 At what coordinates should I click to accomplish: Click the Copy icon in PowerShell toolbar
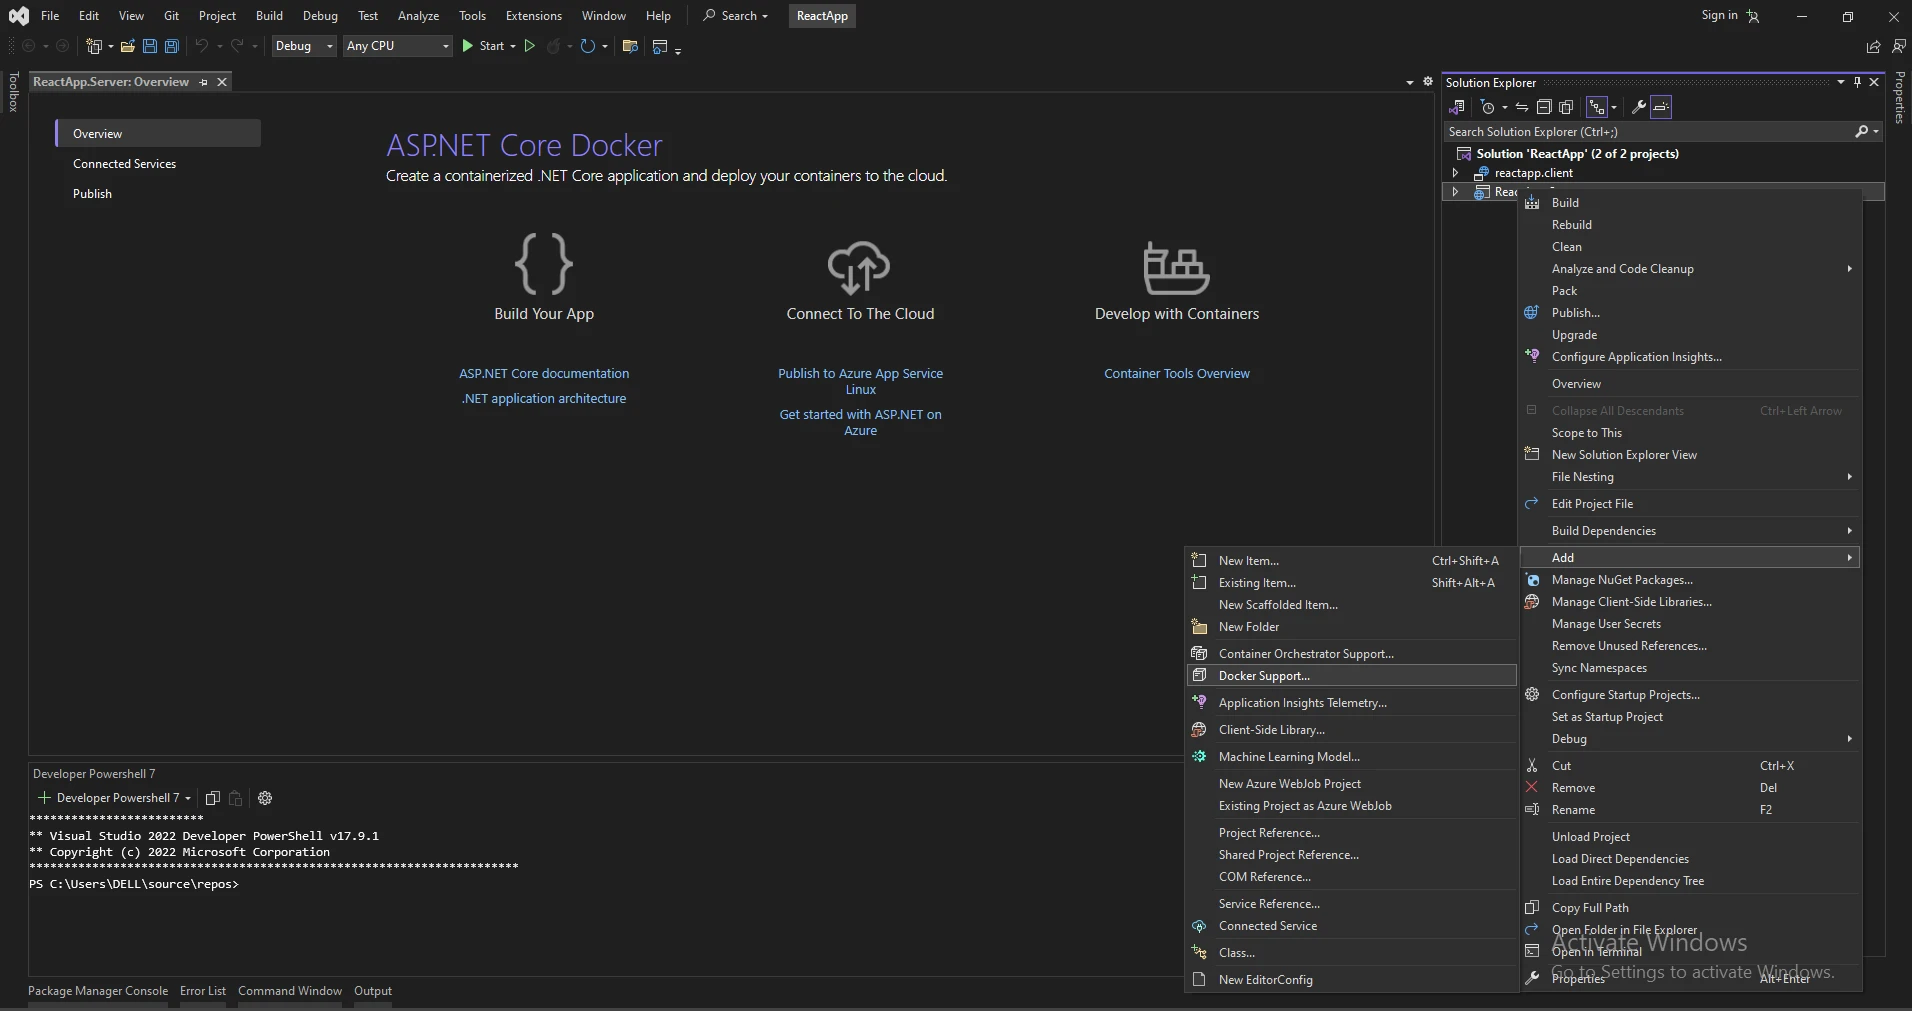pos(212,798)
